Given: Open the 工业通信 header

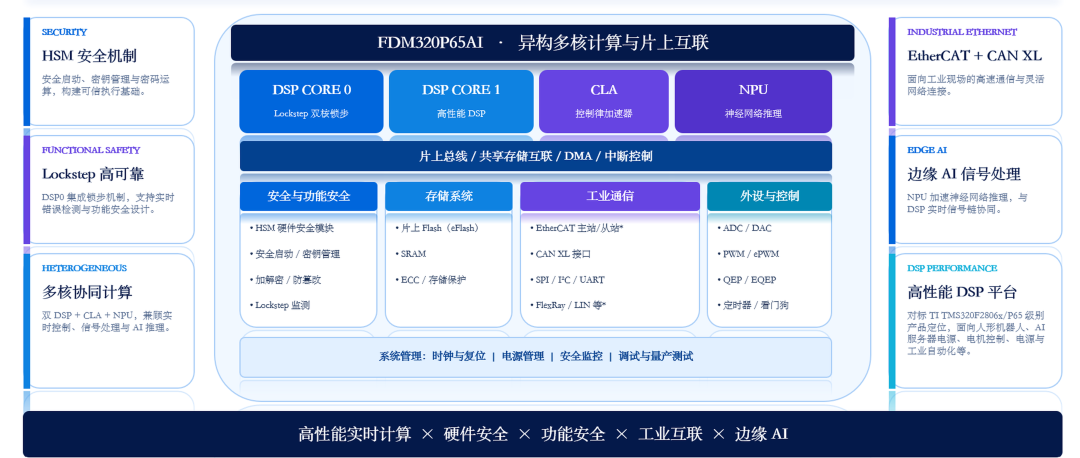Looking at the screenshot, I should tap(610, 196).
